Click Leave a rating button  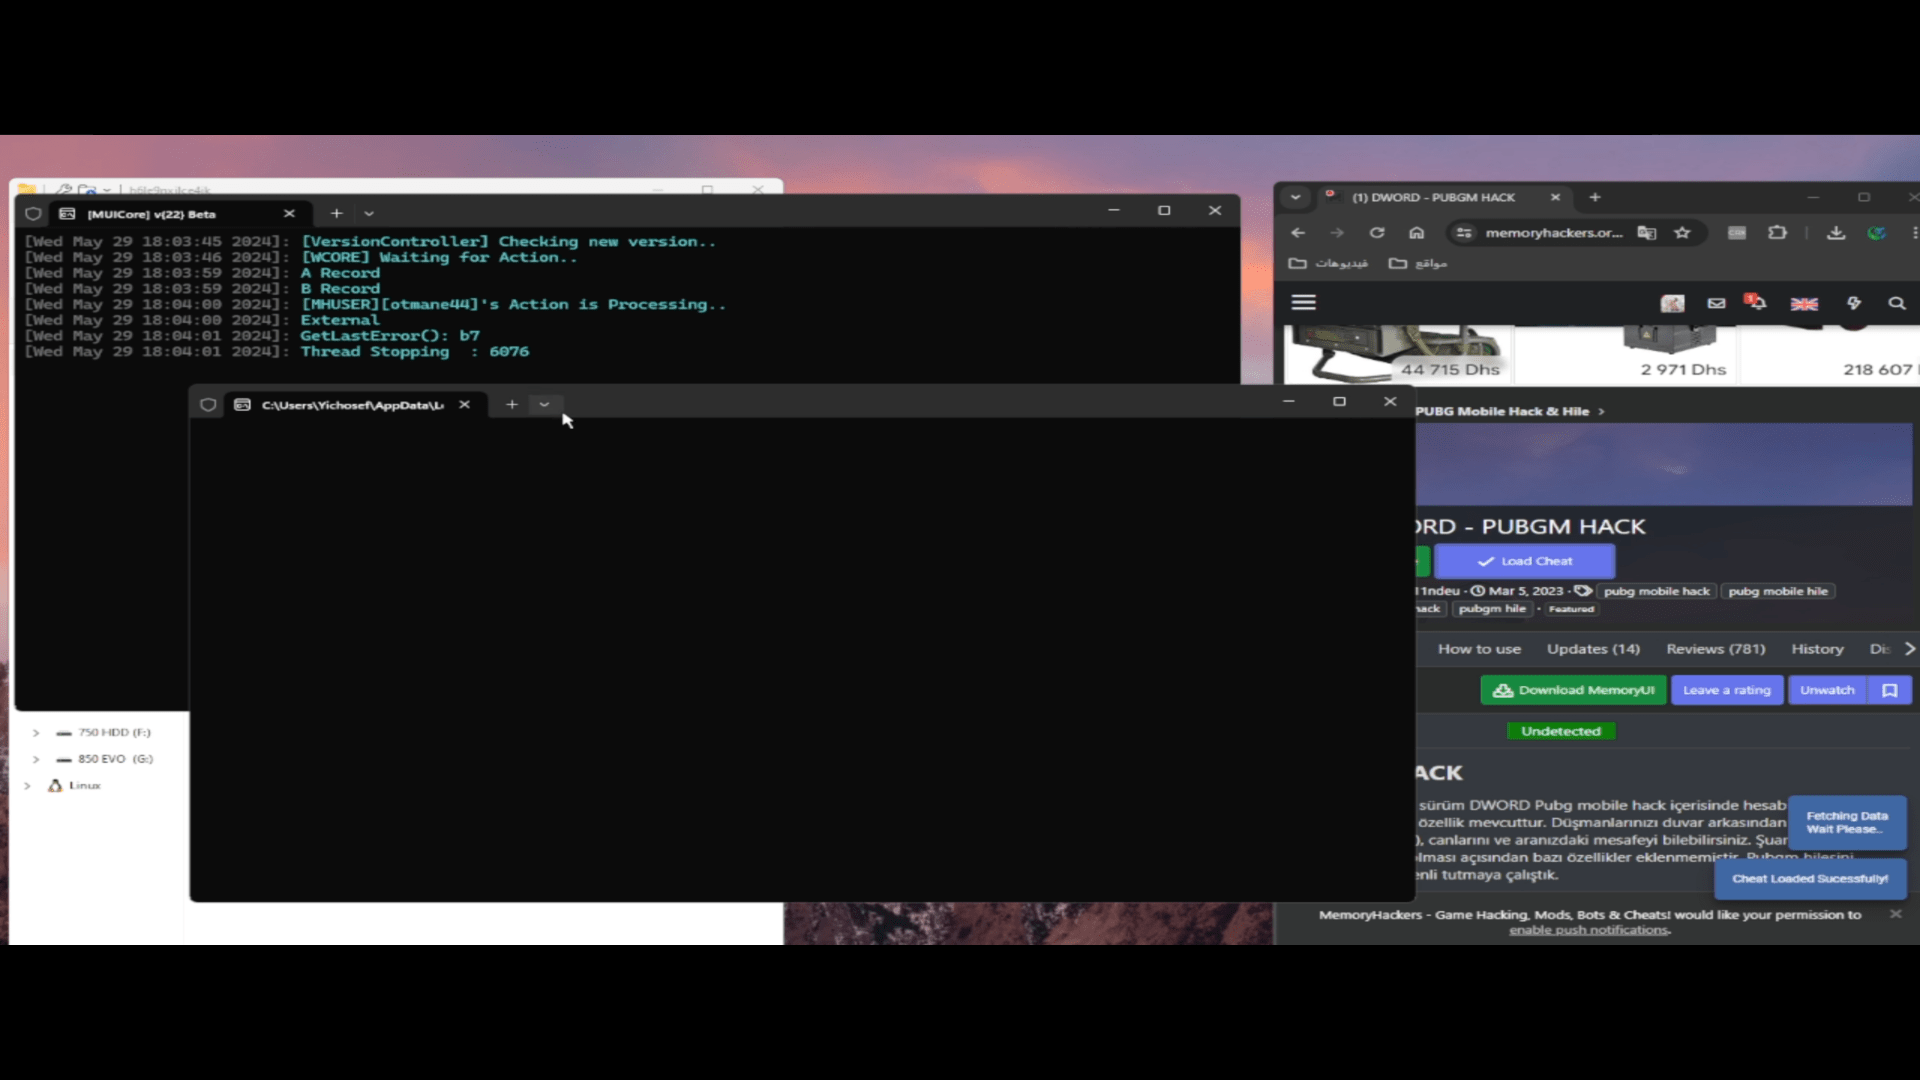pos(1726,690)
